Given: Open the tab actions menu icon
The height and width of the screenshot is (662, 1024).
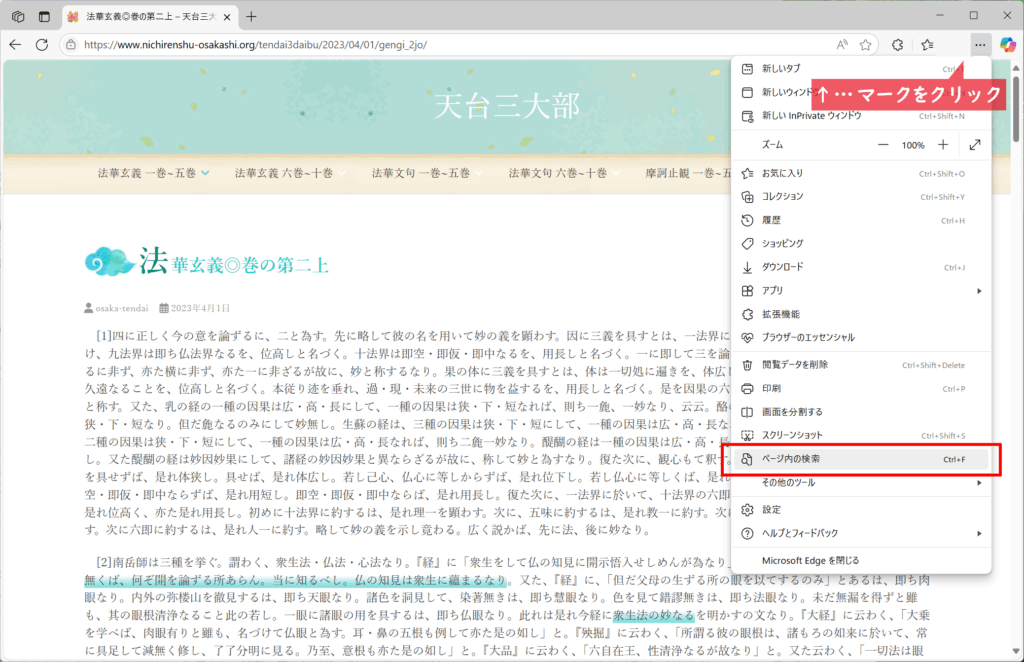Looking at the screenshot, I should point(44,16).
